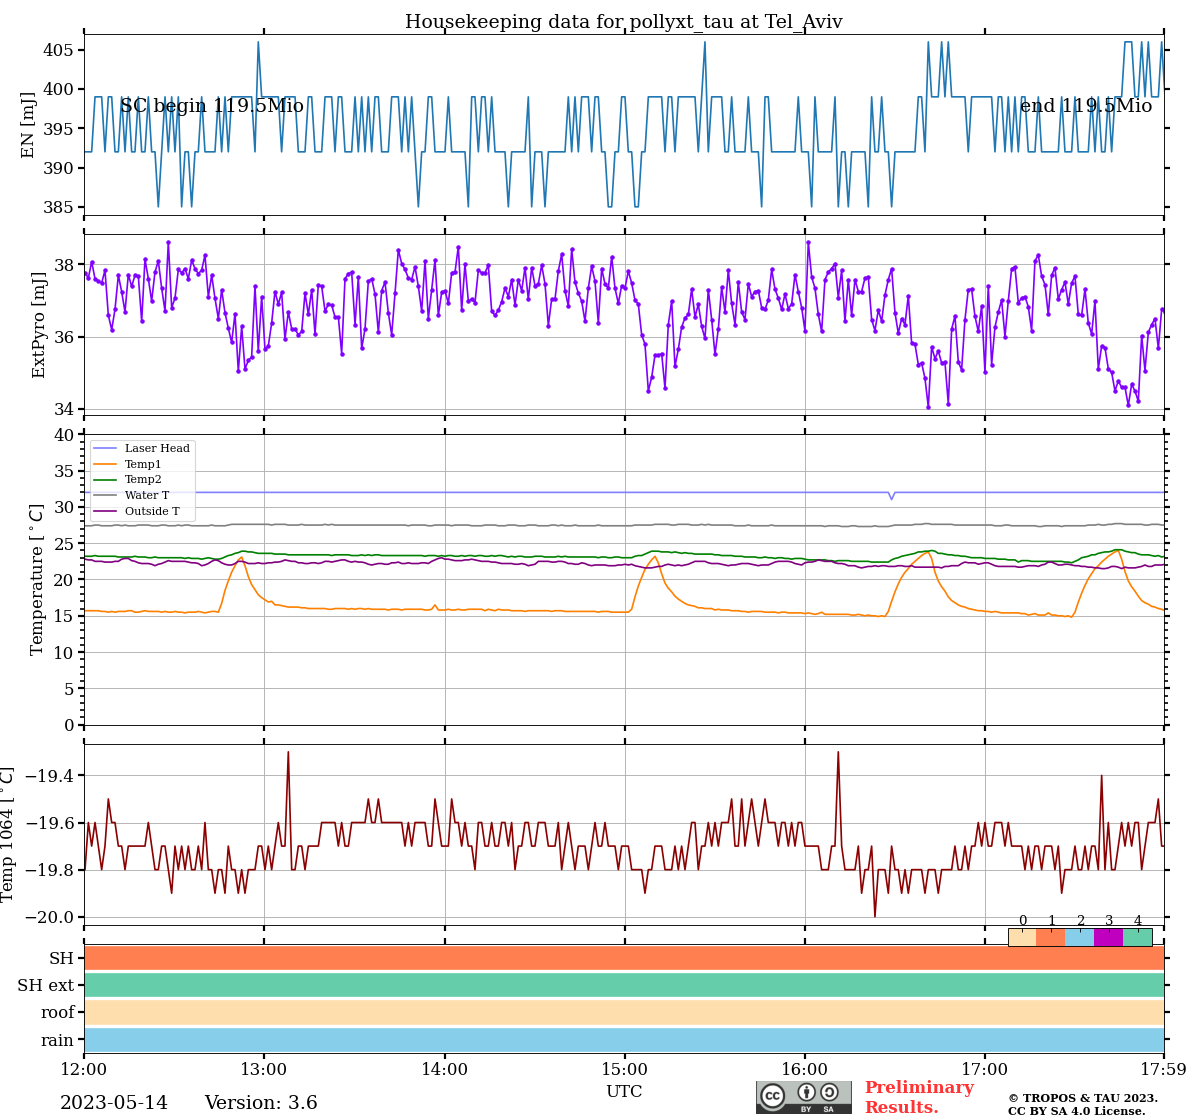Screen dimensions: 1200x1120
Task: Click the '34' tick on ExtPyro axis
Action: coord(65,409)
